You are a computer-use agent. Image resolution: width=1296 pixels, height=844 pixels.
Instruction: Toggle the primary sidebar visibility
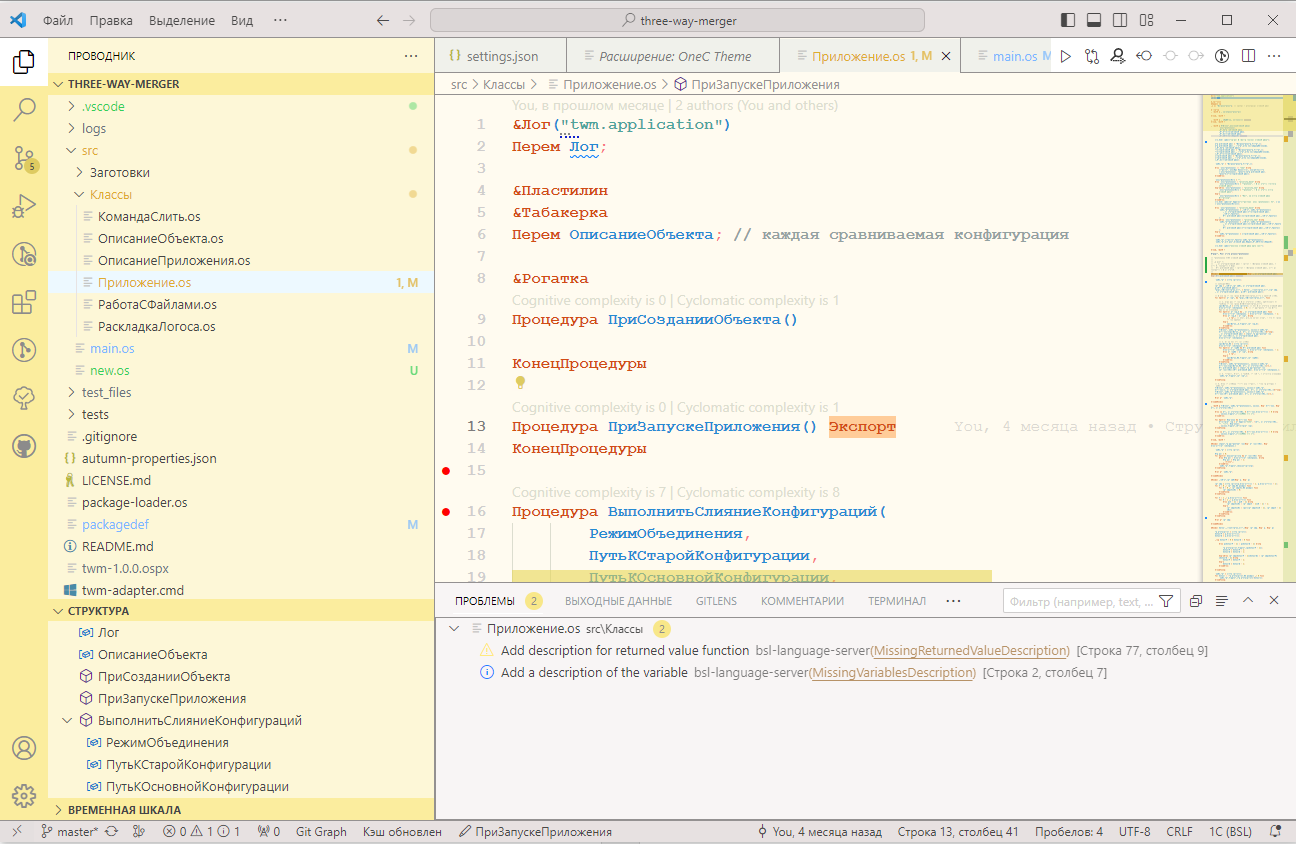coord(1068,20)
